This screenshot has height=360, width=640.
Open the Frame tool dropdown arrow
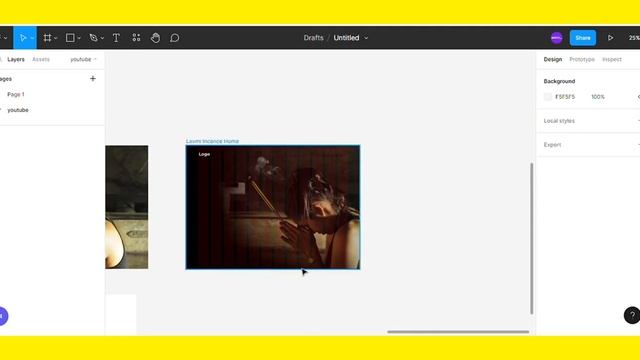(56, 38)
